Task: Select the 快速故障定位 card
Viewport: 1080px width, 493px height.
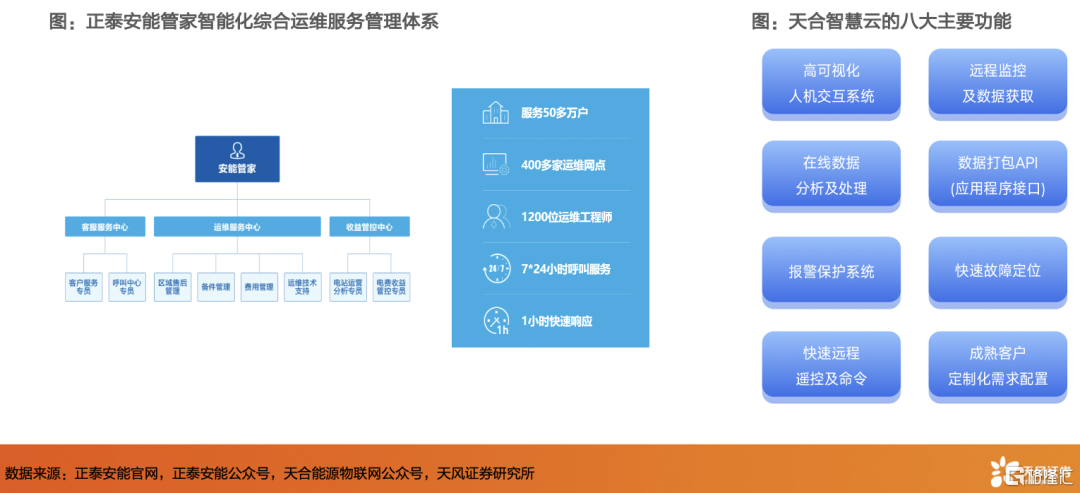Action: 998,272
